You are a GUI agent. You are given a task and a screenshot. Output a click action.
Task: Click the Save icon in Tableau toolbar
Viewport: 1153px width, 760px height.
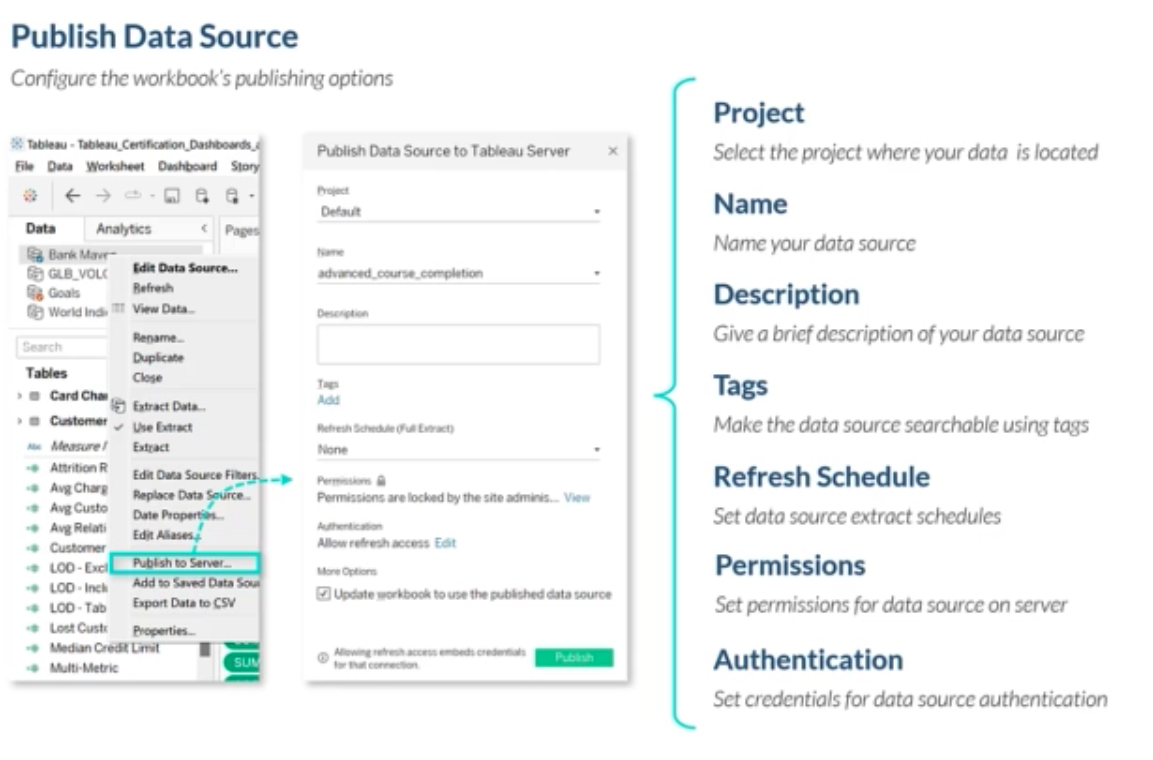(171, 196)
